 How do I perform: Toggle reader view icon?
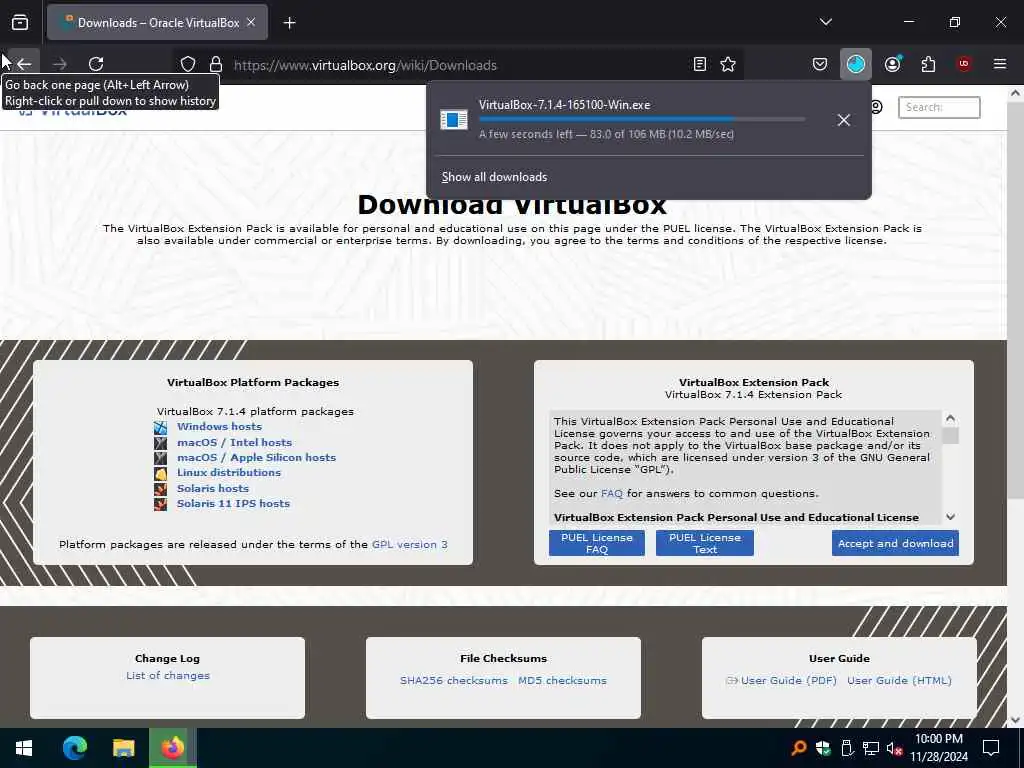click(x=699, y=64)
